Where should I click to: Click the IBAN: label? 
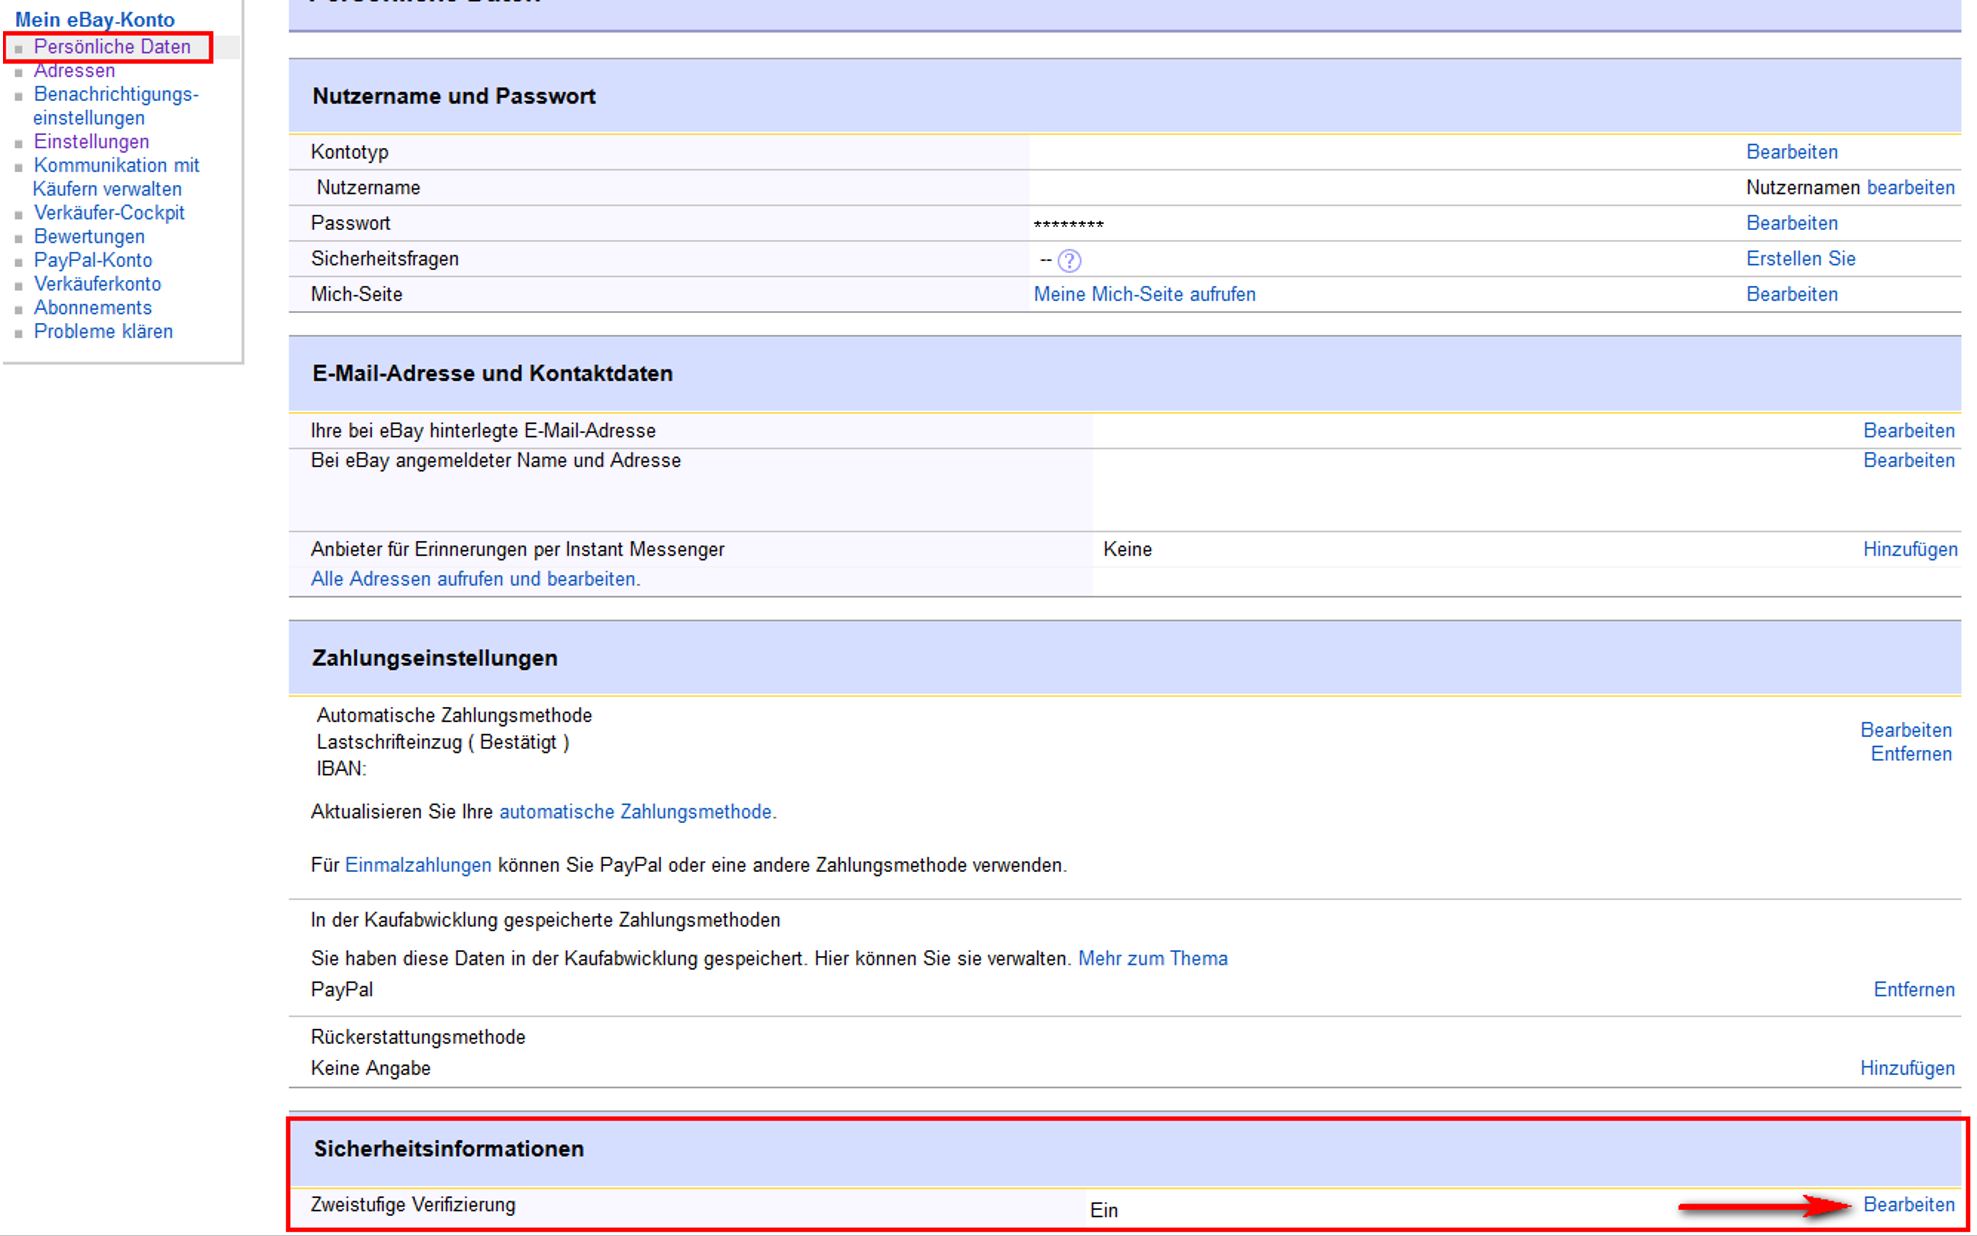pos(341,769)
